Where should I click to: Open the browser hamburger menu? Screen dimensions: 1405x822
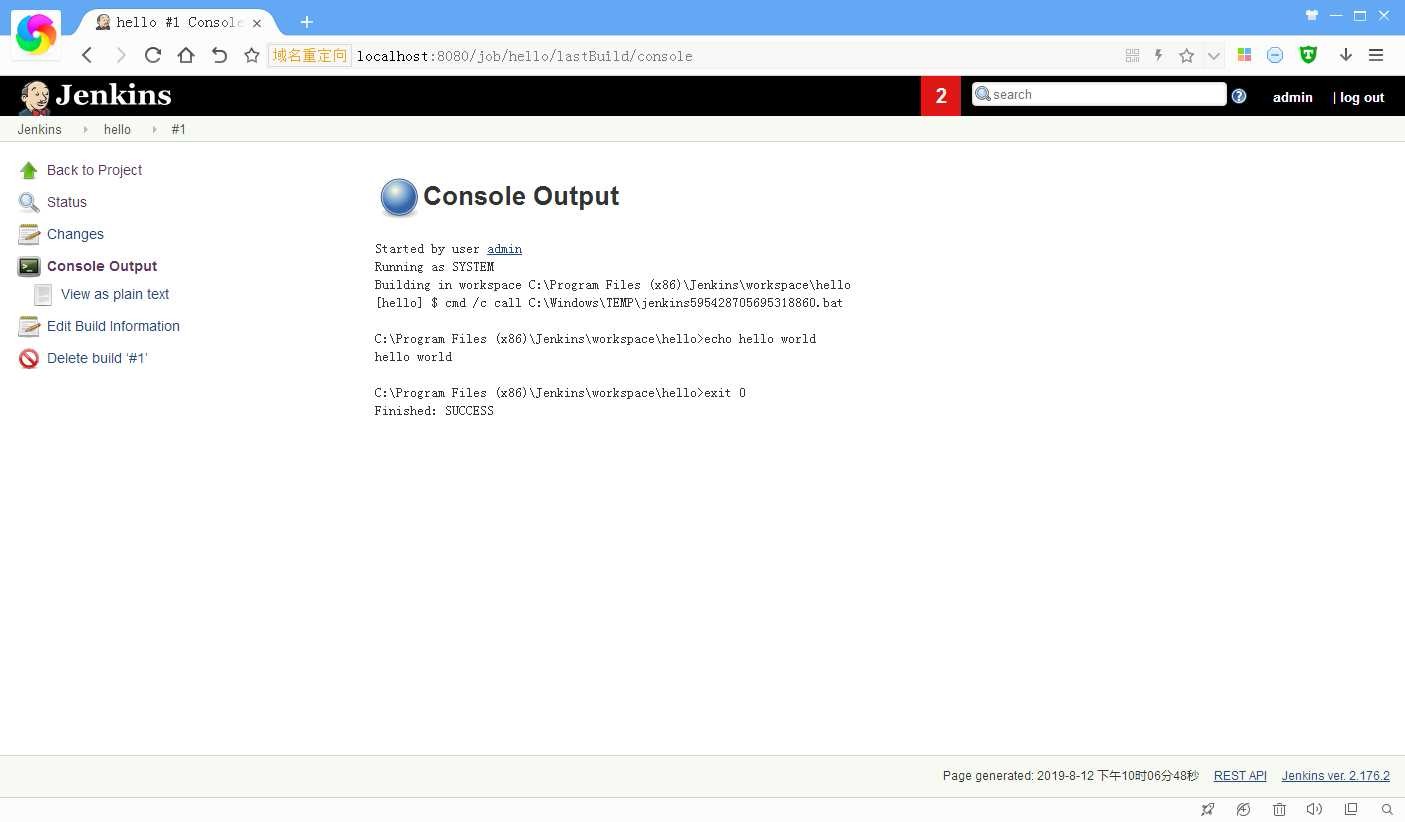point(1376,55)
